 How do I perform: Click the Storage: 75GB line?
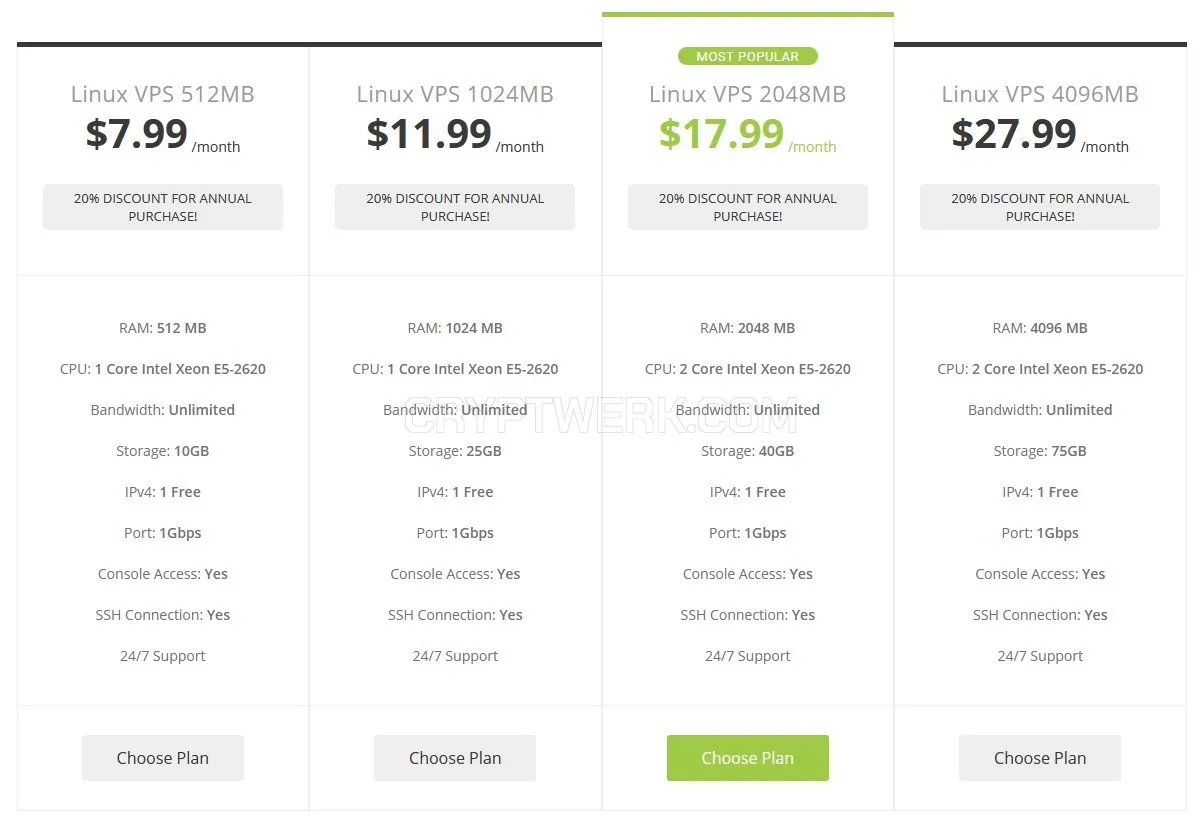pos(1040,451)
